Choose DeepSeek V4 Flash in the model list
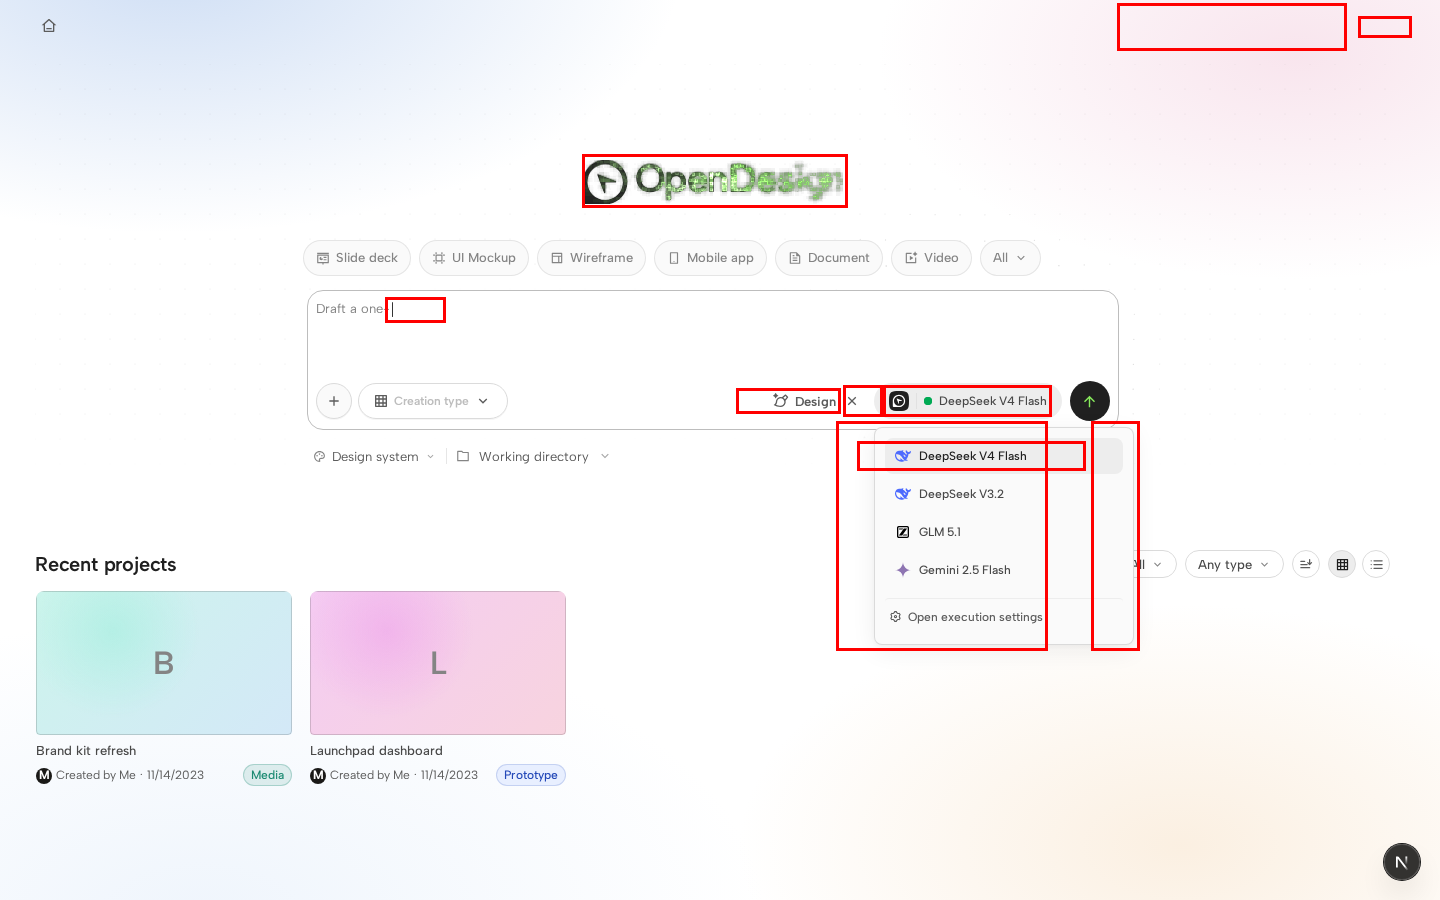The width and height of the screenshot is (1440, 900). coord(1003,456)
